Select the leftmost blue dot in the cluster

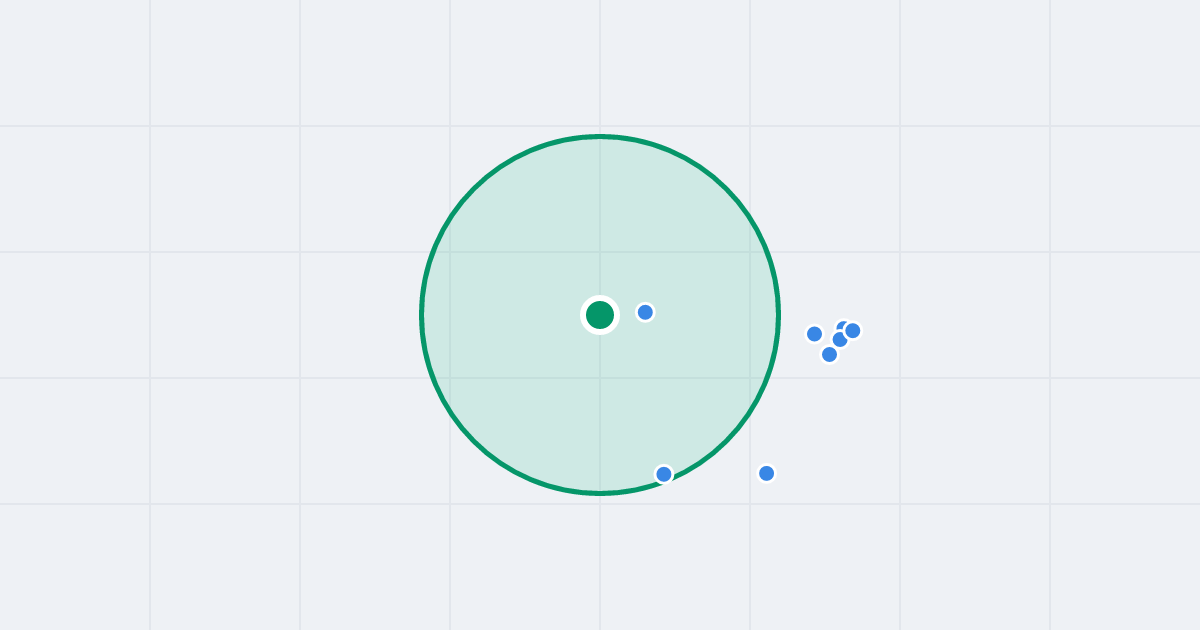tap(814, 334)
